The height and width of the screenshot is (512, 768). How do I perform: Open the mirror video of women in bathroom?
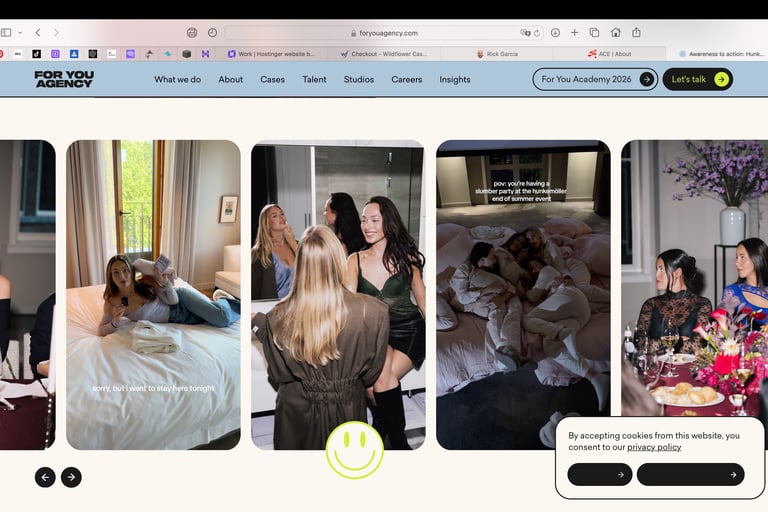[338, 295]
